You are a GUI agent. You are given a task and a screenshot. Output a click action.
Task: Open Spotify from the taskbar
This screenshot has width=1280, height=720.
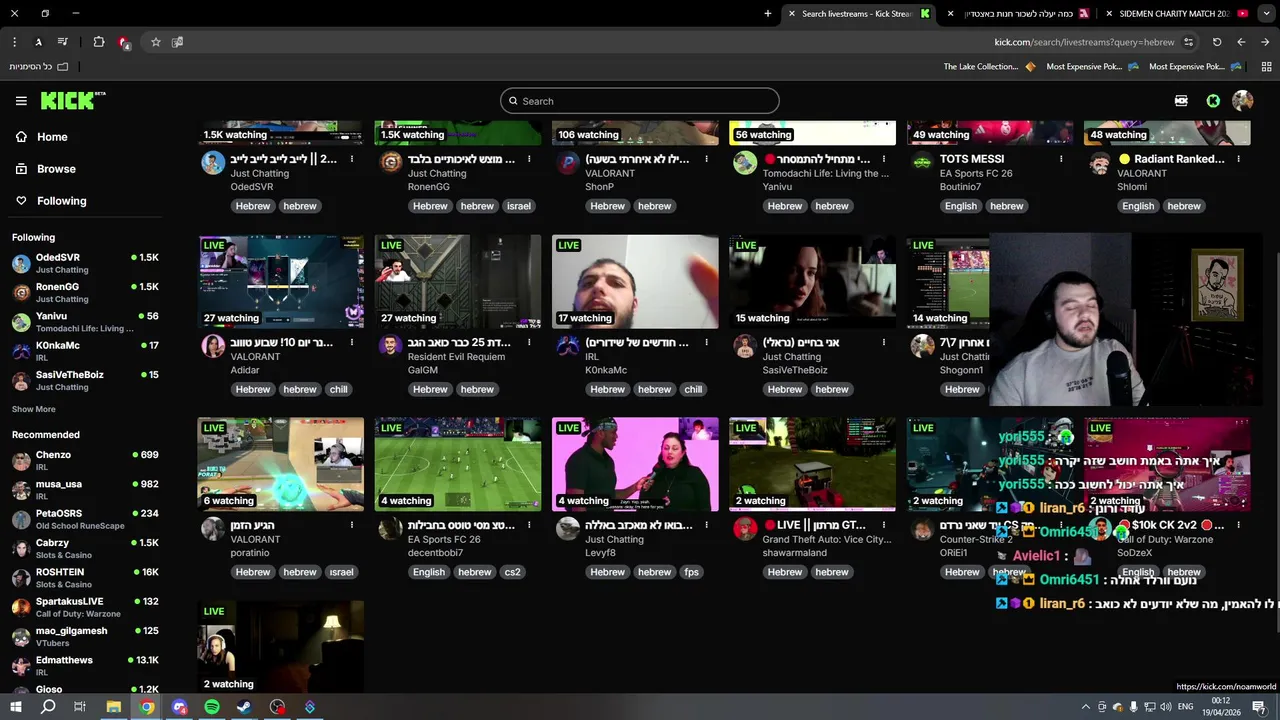212,707
